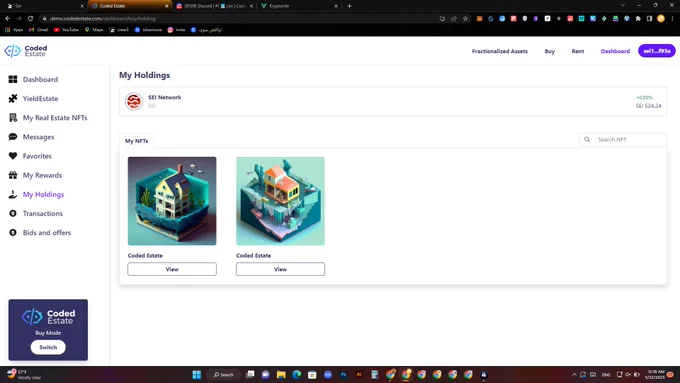680x383 pixels.
Task: Open the Rent page in top navigation
Action: [578, 51]
